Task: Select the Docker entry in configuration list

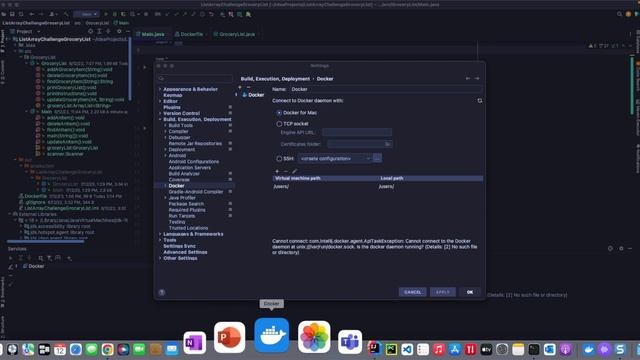Action: (x=253, y=95)
